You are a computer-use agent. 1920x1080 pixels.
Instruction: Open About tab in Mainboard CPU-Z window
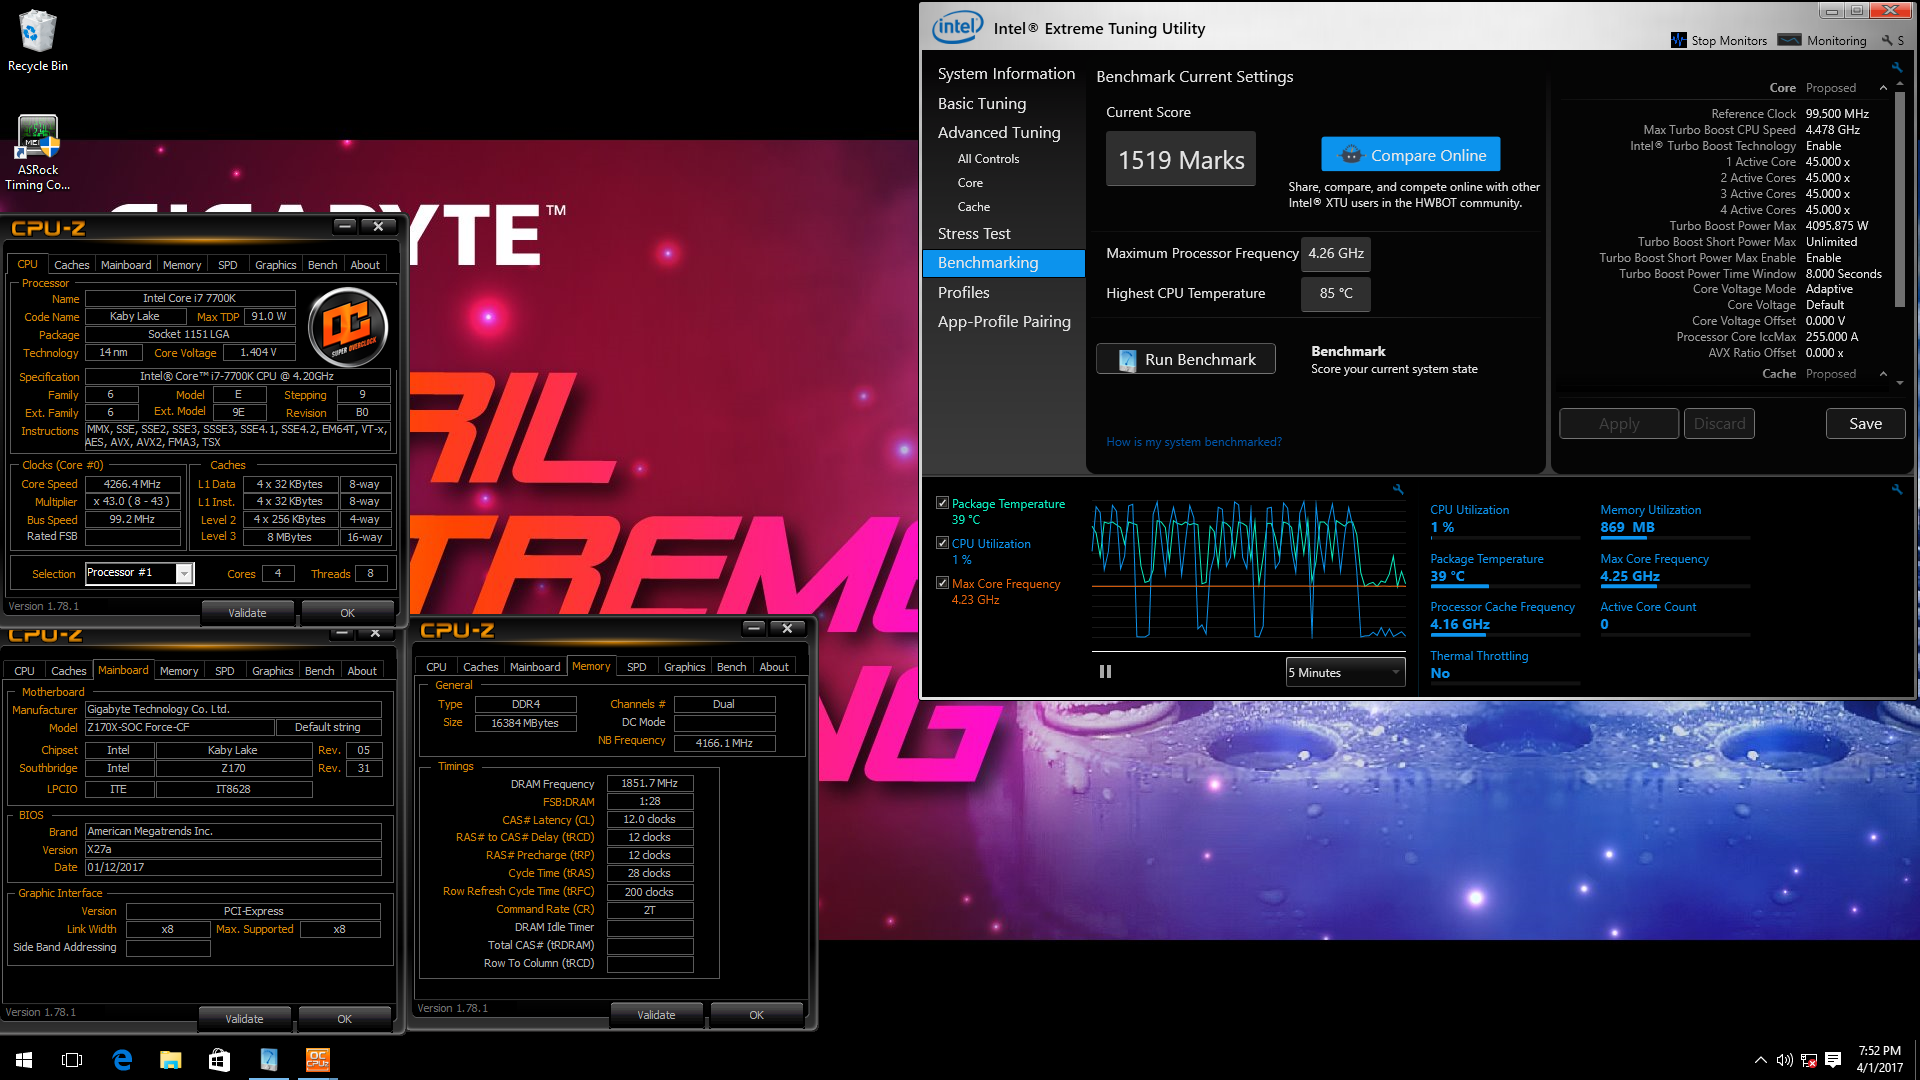362,671
